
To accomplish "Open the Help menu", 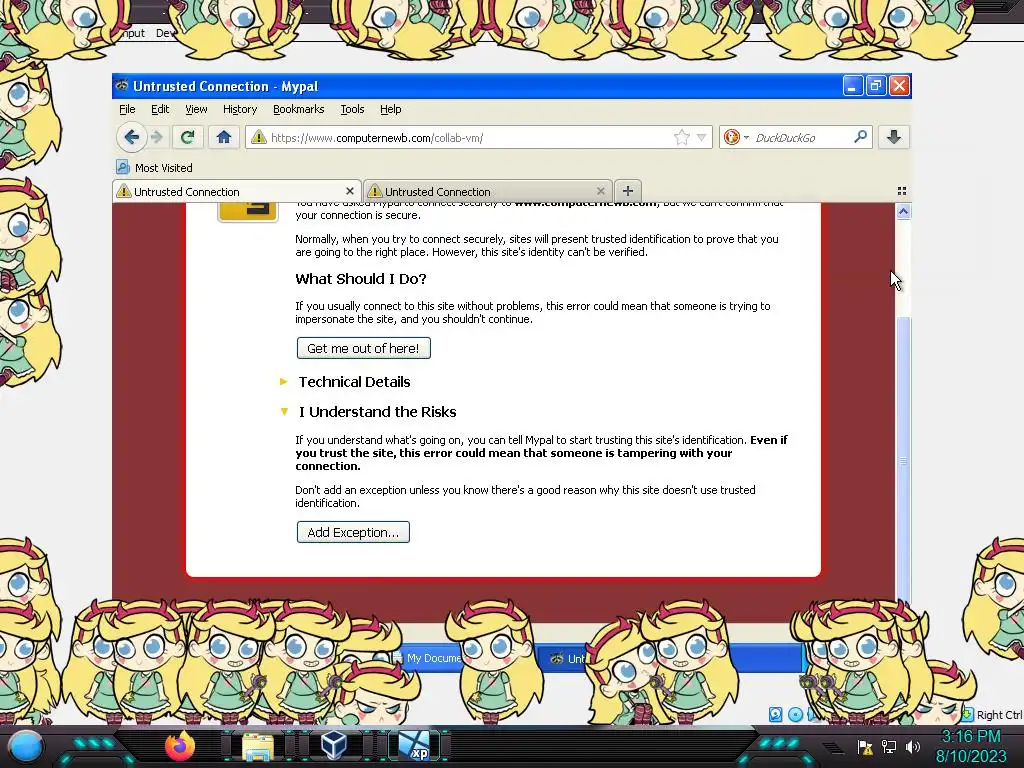I will (391, 109).
